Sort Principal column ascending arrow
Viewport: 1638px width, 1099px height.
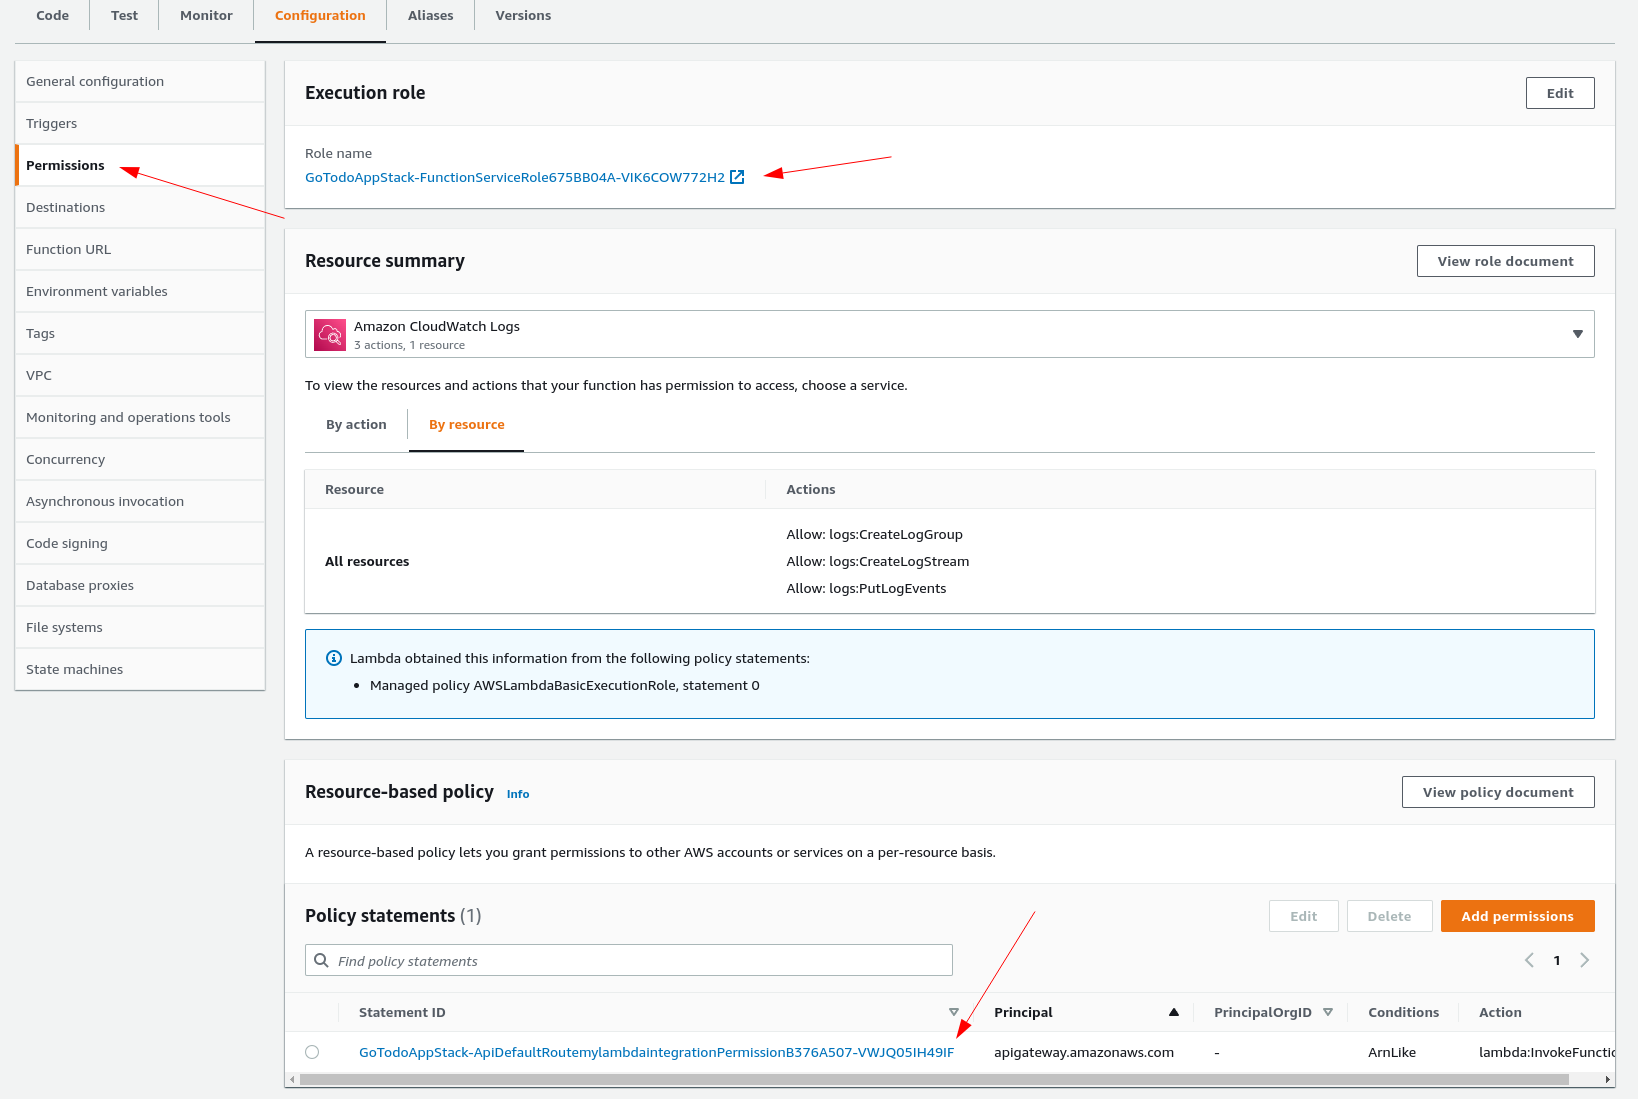1174,1012
